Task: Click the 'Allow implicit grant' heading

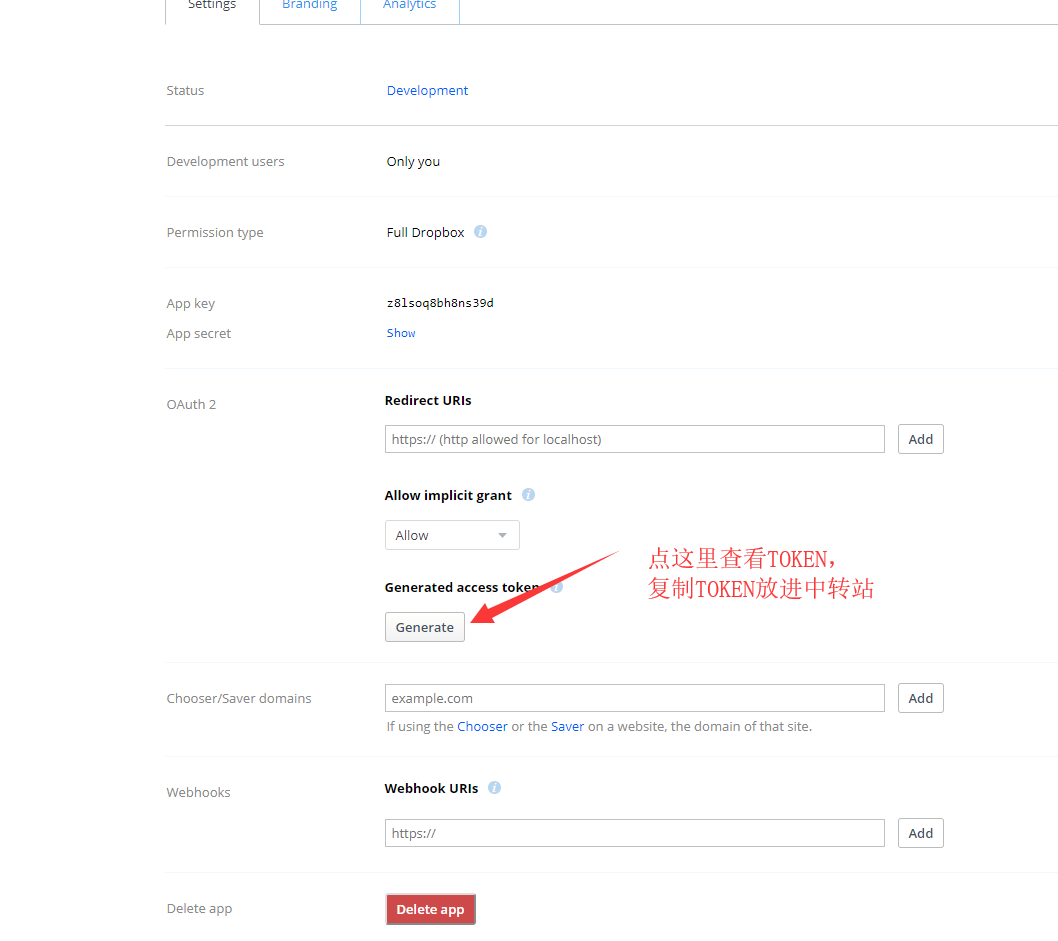Action: 448,496
